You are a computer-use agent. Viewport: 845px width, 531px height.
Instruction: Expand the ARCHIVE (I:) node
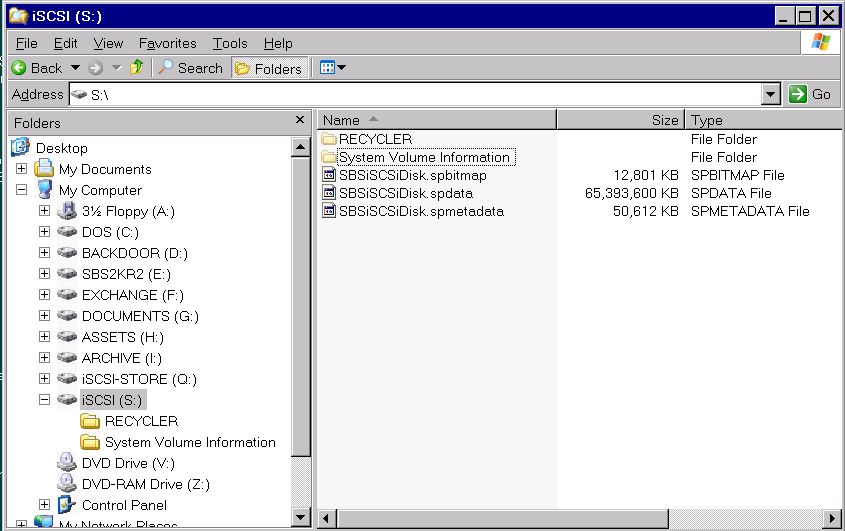click(x=45, y=358)
